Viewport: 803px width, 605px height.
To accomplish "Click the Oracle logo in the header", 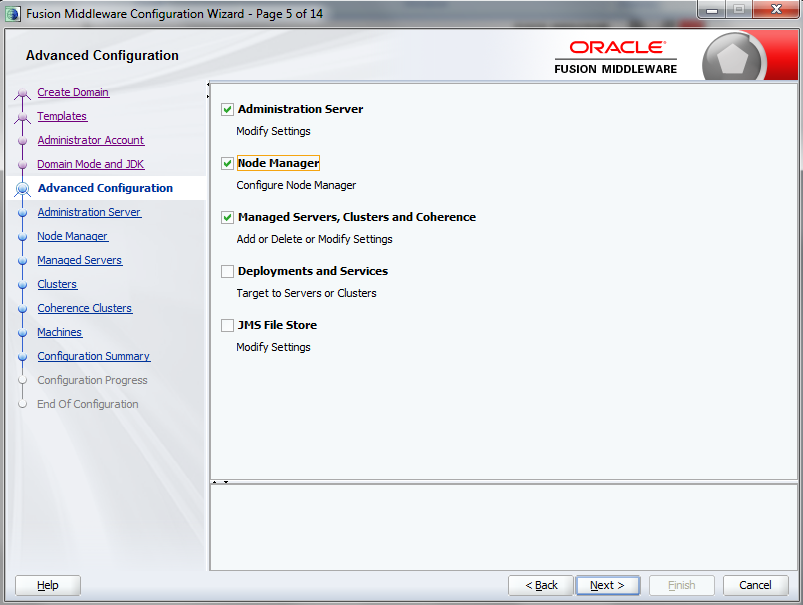I will 617,47.
